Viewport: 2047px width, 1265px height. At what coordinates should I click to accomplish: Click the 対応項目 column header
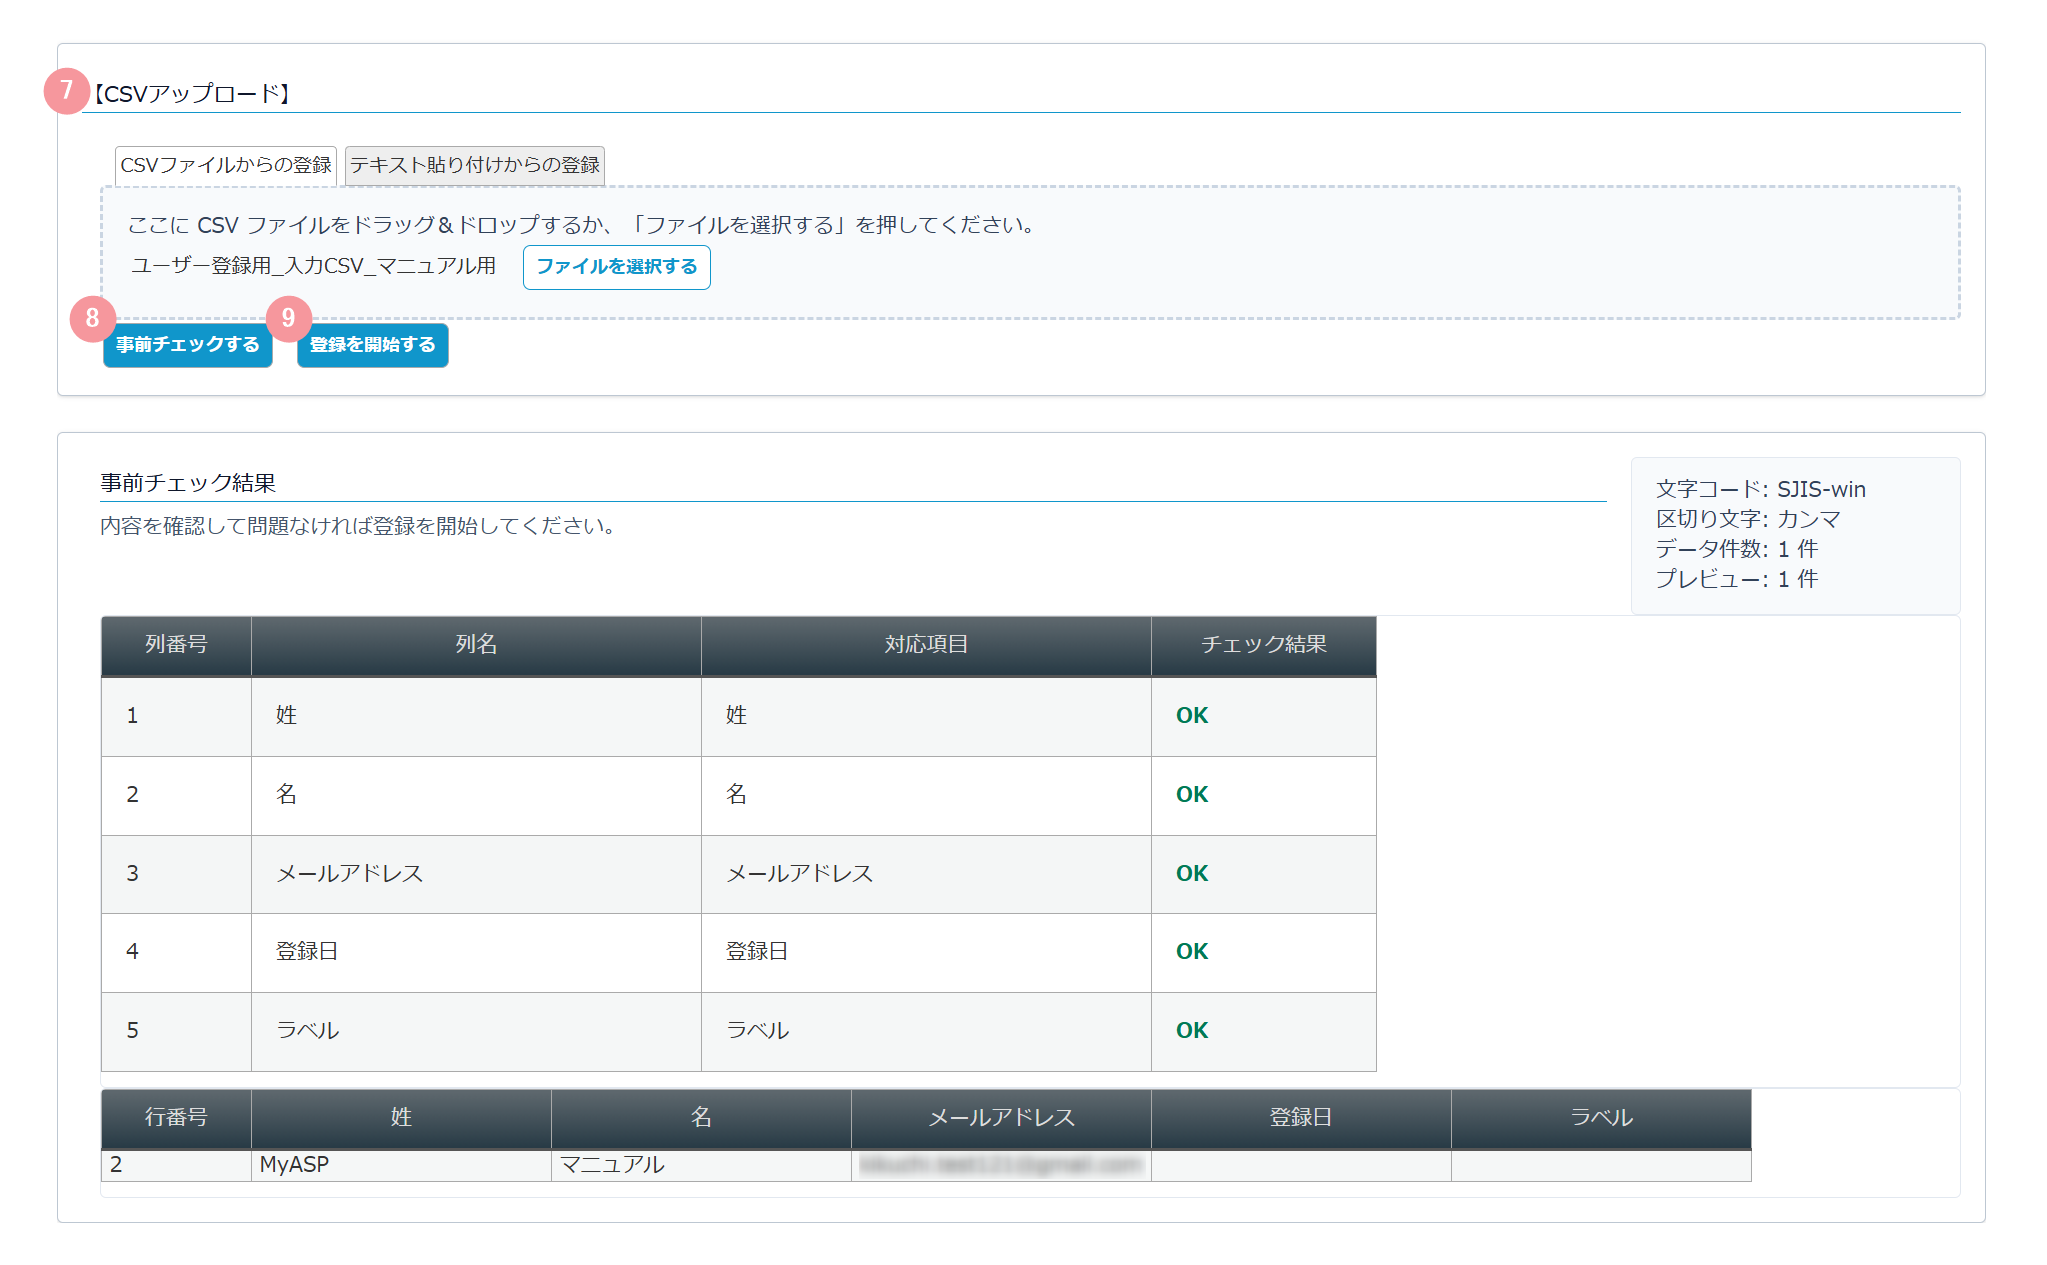click(926, 645)
